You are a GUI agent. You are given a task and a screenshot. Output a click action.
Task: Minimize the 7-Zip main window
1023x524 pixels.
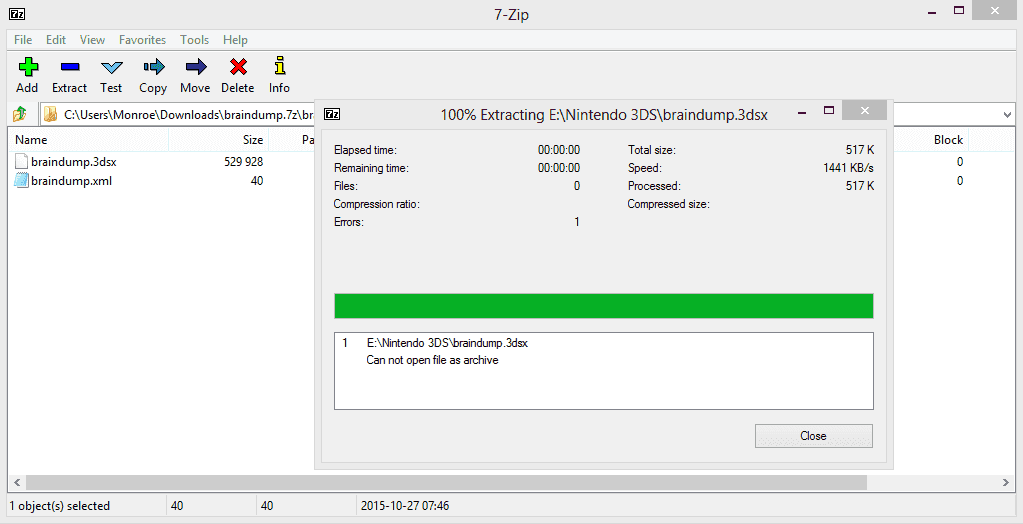tap(932, 12)
